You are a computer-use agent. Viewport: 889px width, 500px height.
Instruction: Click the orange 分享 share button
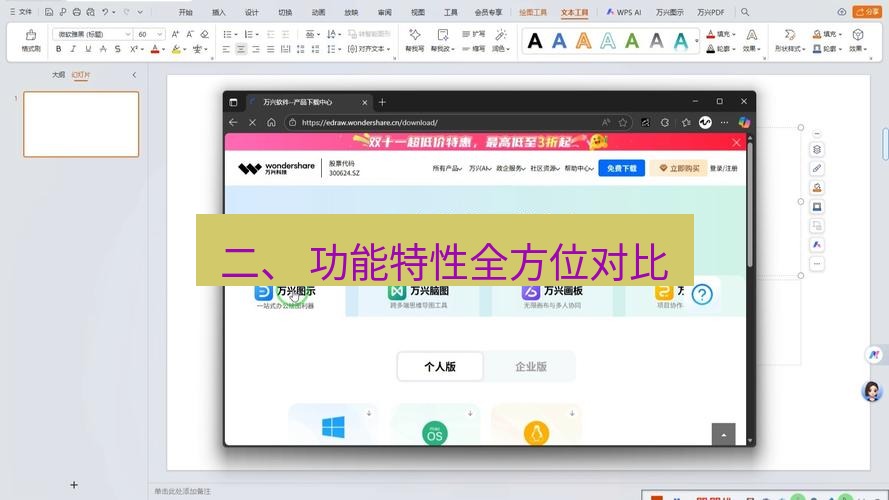[x=867, y=12]
